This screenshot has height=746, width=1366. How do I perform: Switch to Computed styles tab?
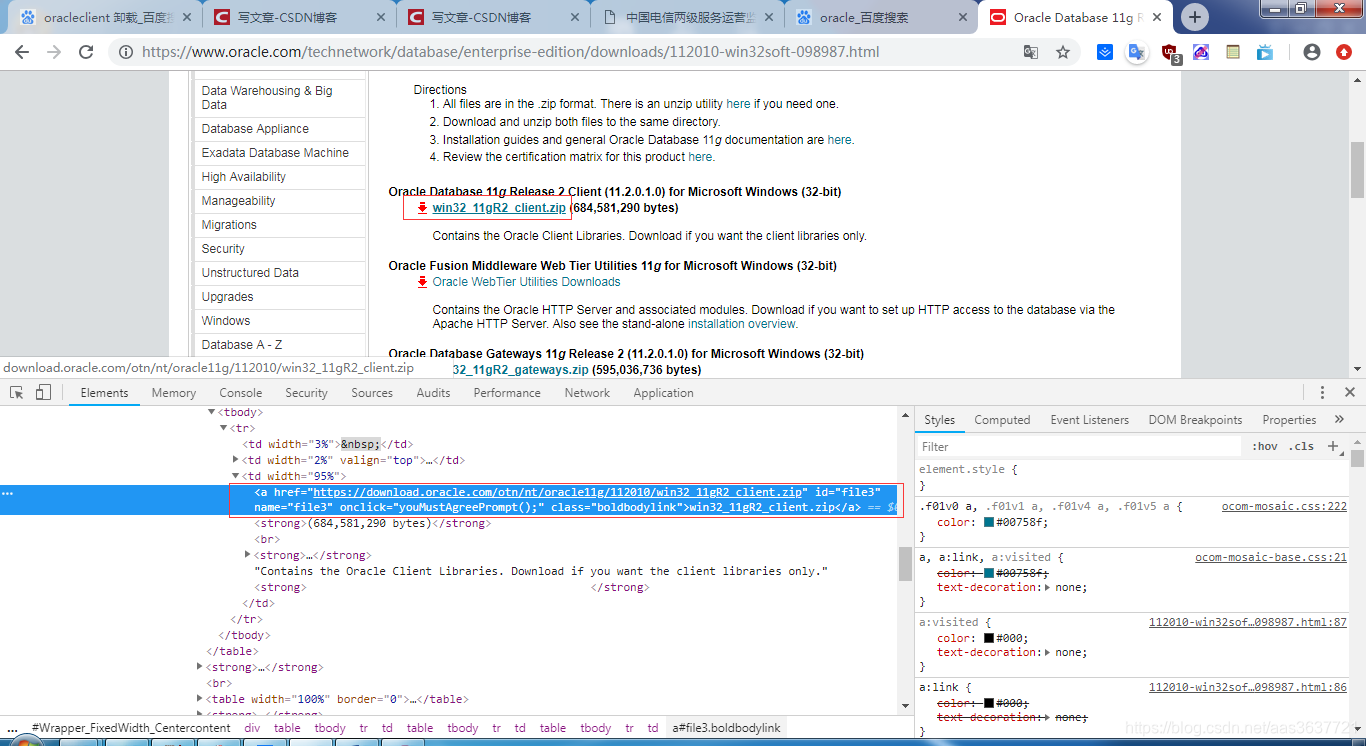coord(1002,420)
